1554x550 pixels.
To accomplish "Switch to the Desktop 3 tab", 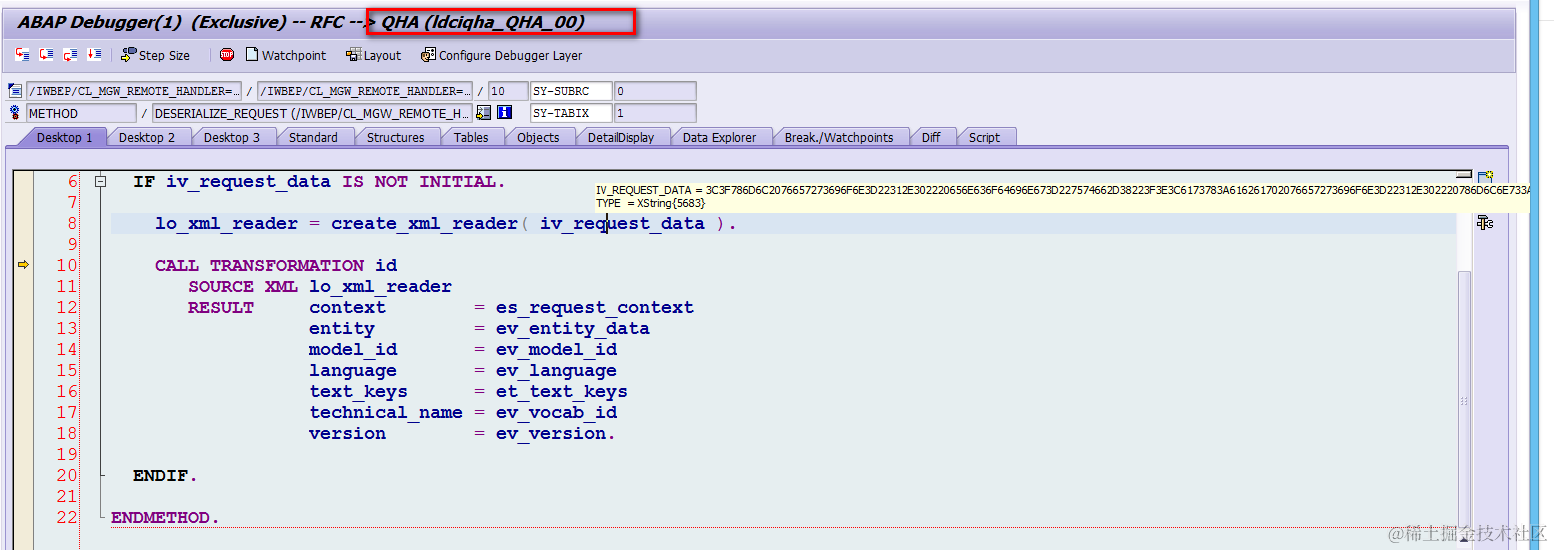I will [232, 137].
